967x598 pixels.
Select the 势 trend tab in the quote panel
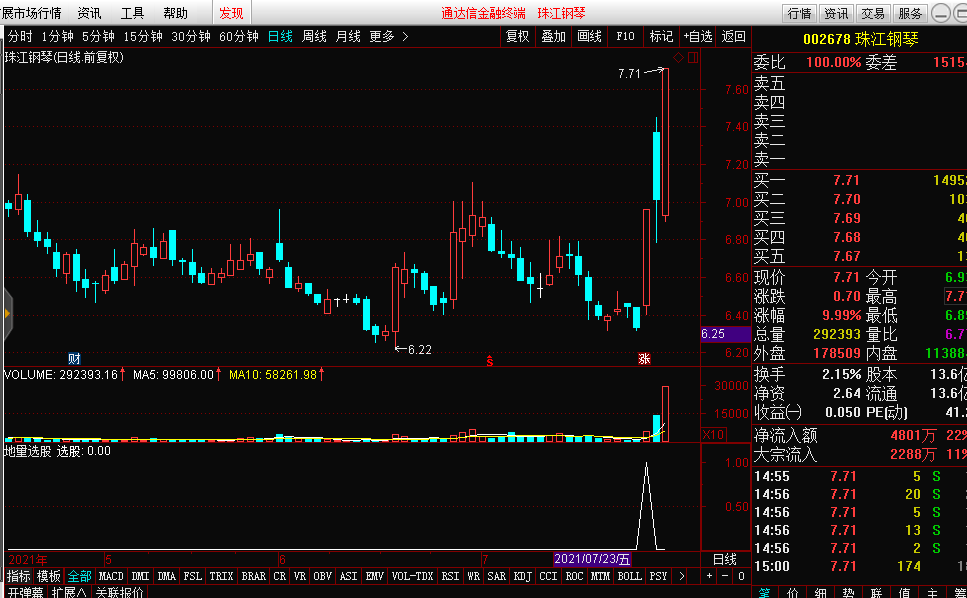848,592
